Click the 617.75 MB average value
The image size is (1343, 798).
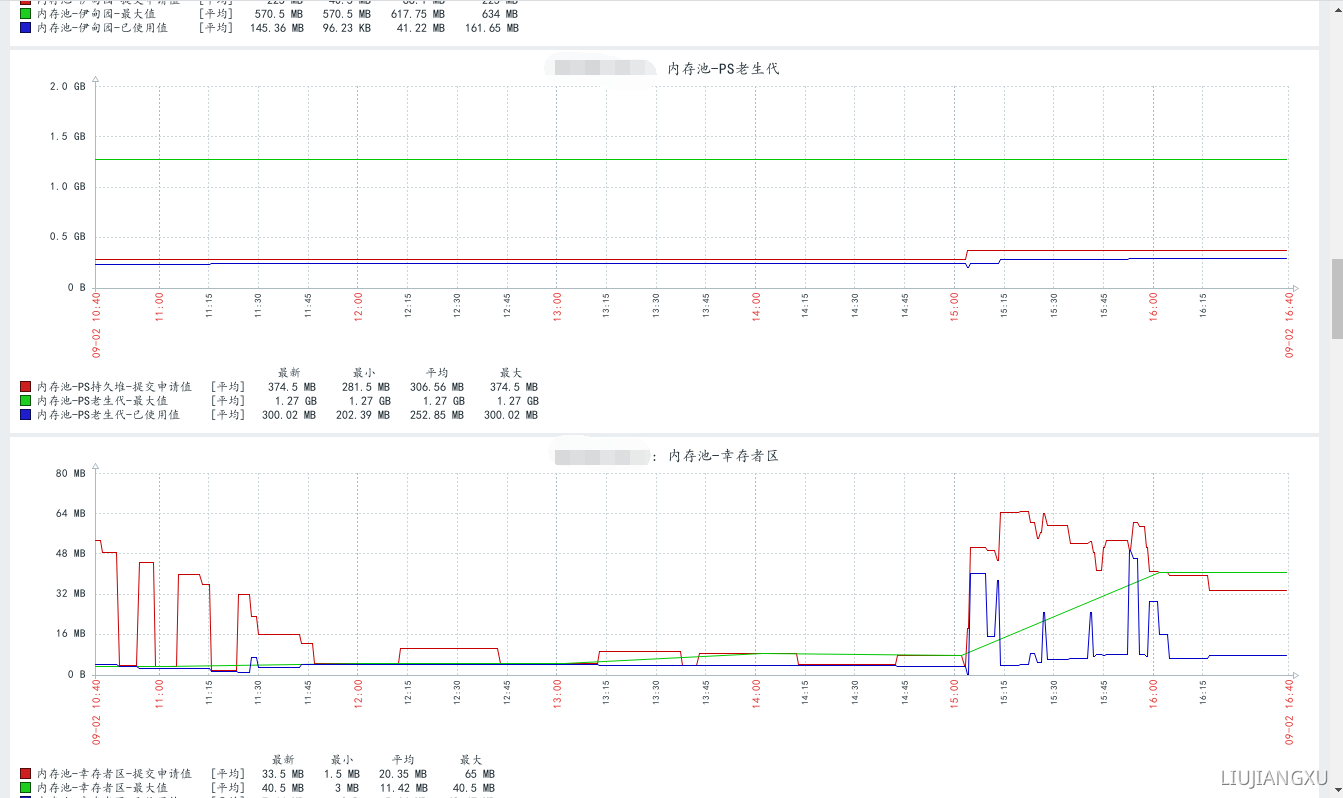coord(418,15)
